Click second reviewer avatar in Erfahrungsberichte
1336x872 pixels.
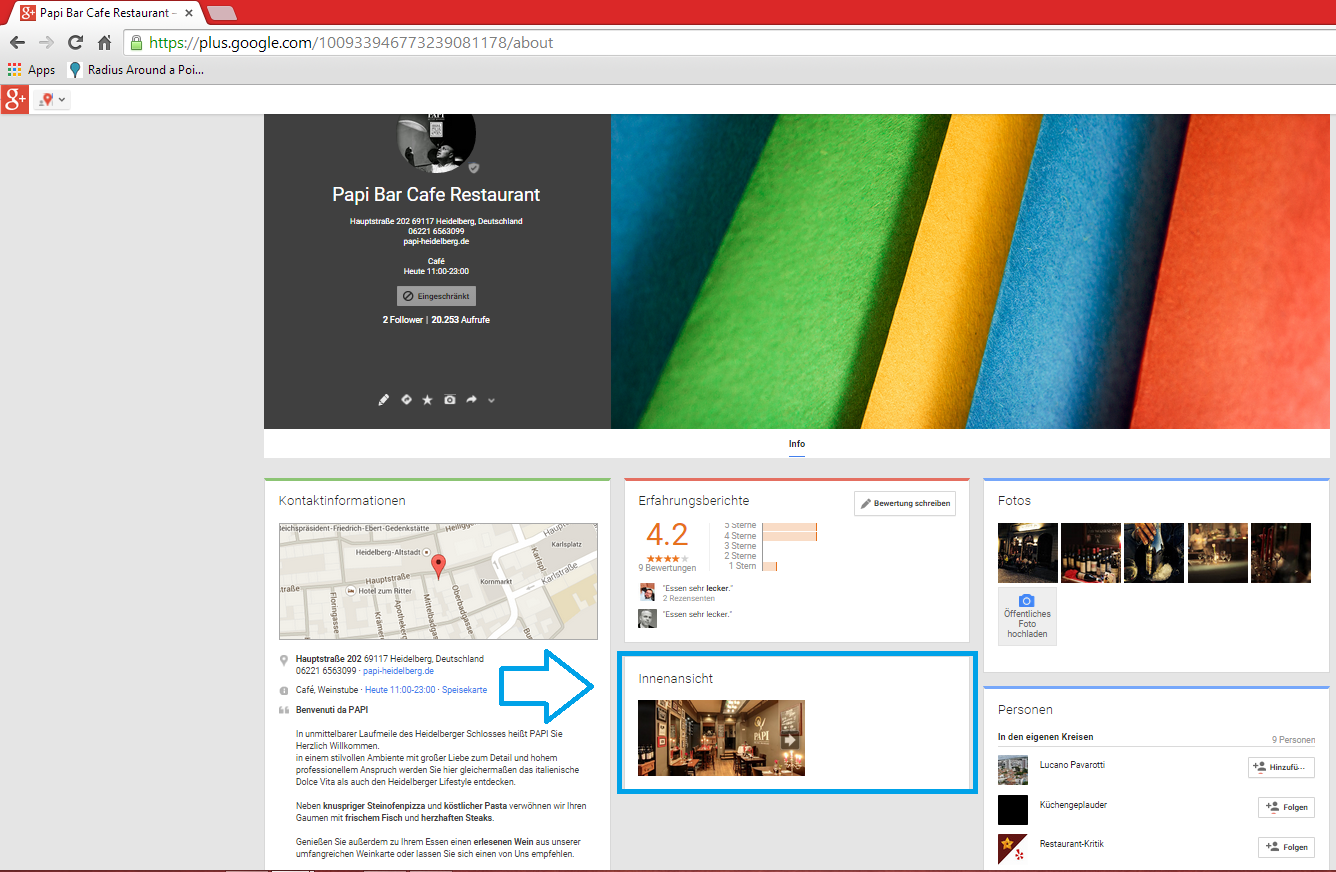tap(647, 618)
